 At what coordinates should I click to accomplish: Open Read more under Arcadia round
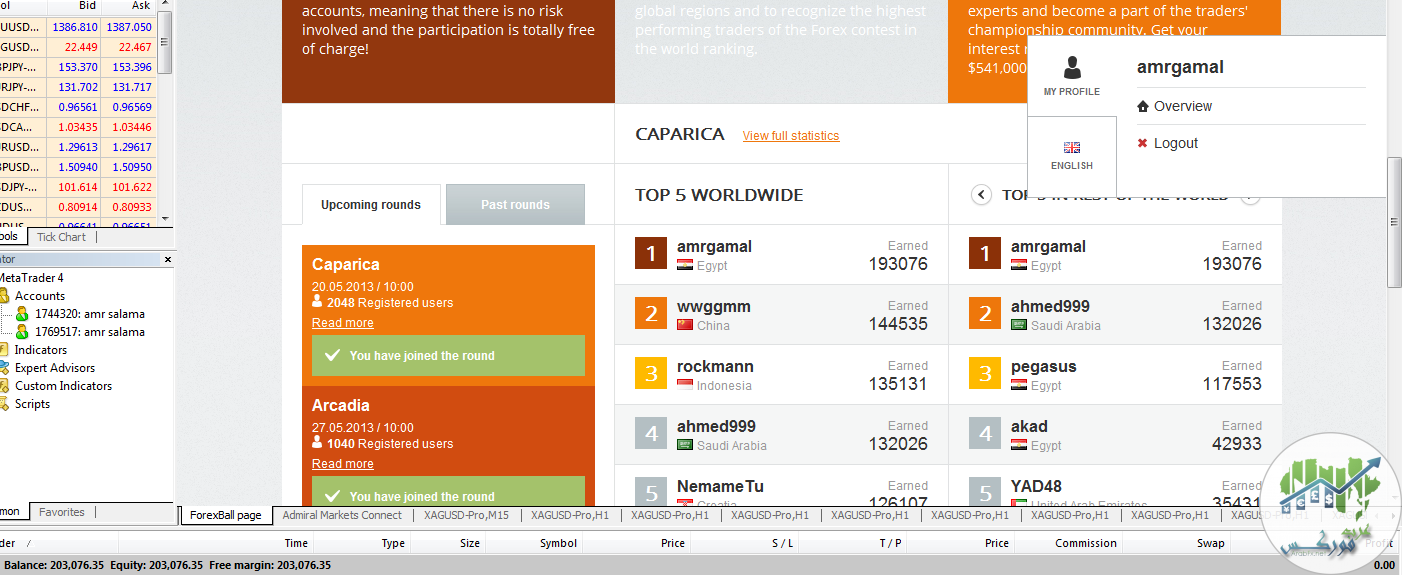(x=343, y=464)
